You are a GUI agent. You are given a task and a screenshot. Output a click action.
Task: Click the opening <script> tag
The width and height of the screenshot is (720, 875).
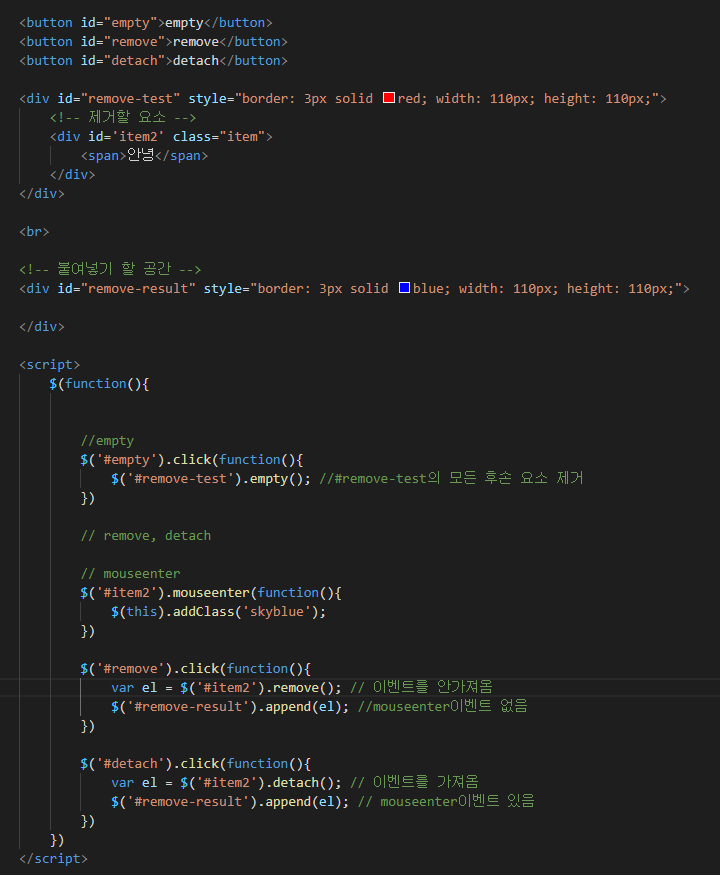[50, 364]
